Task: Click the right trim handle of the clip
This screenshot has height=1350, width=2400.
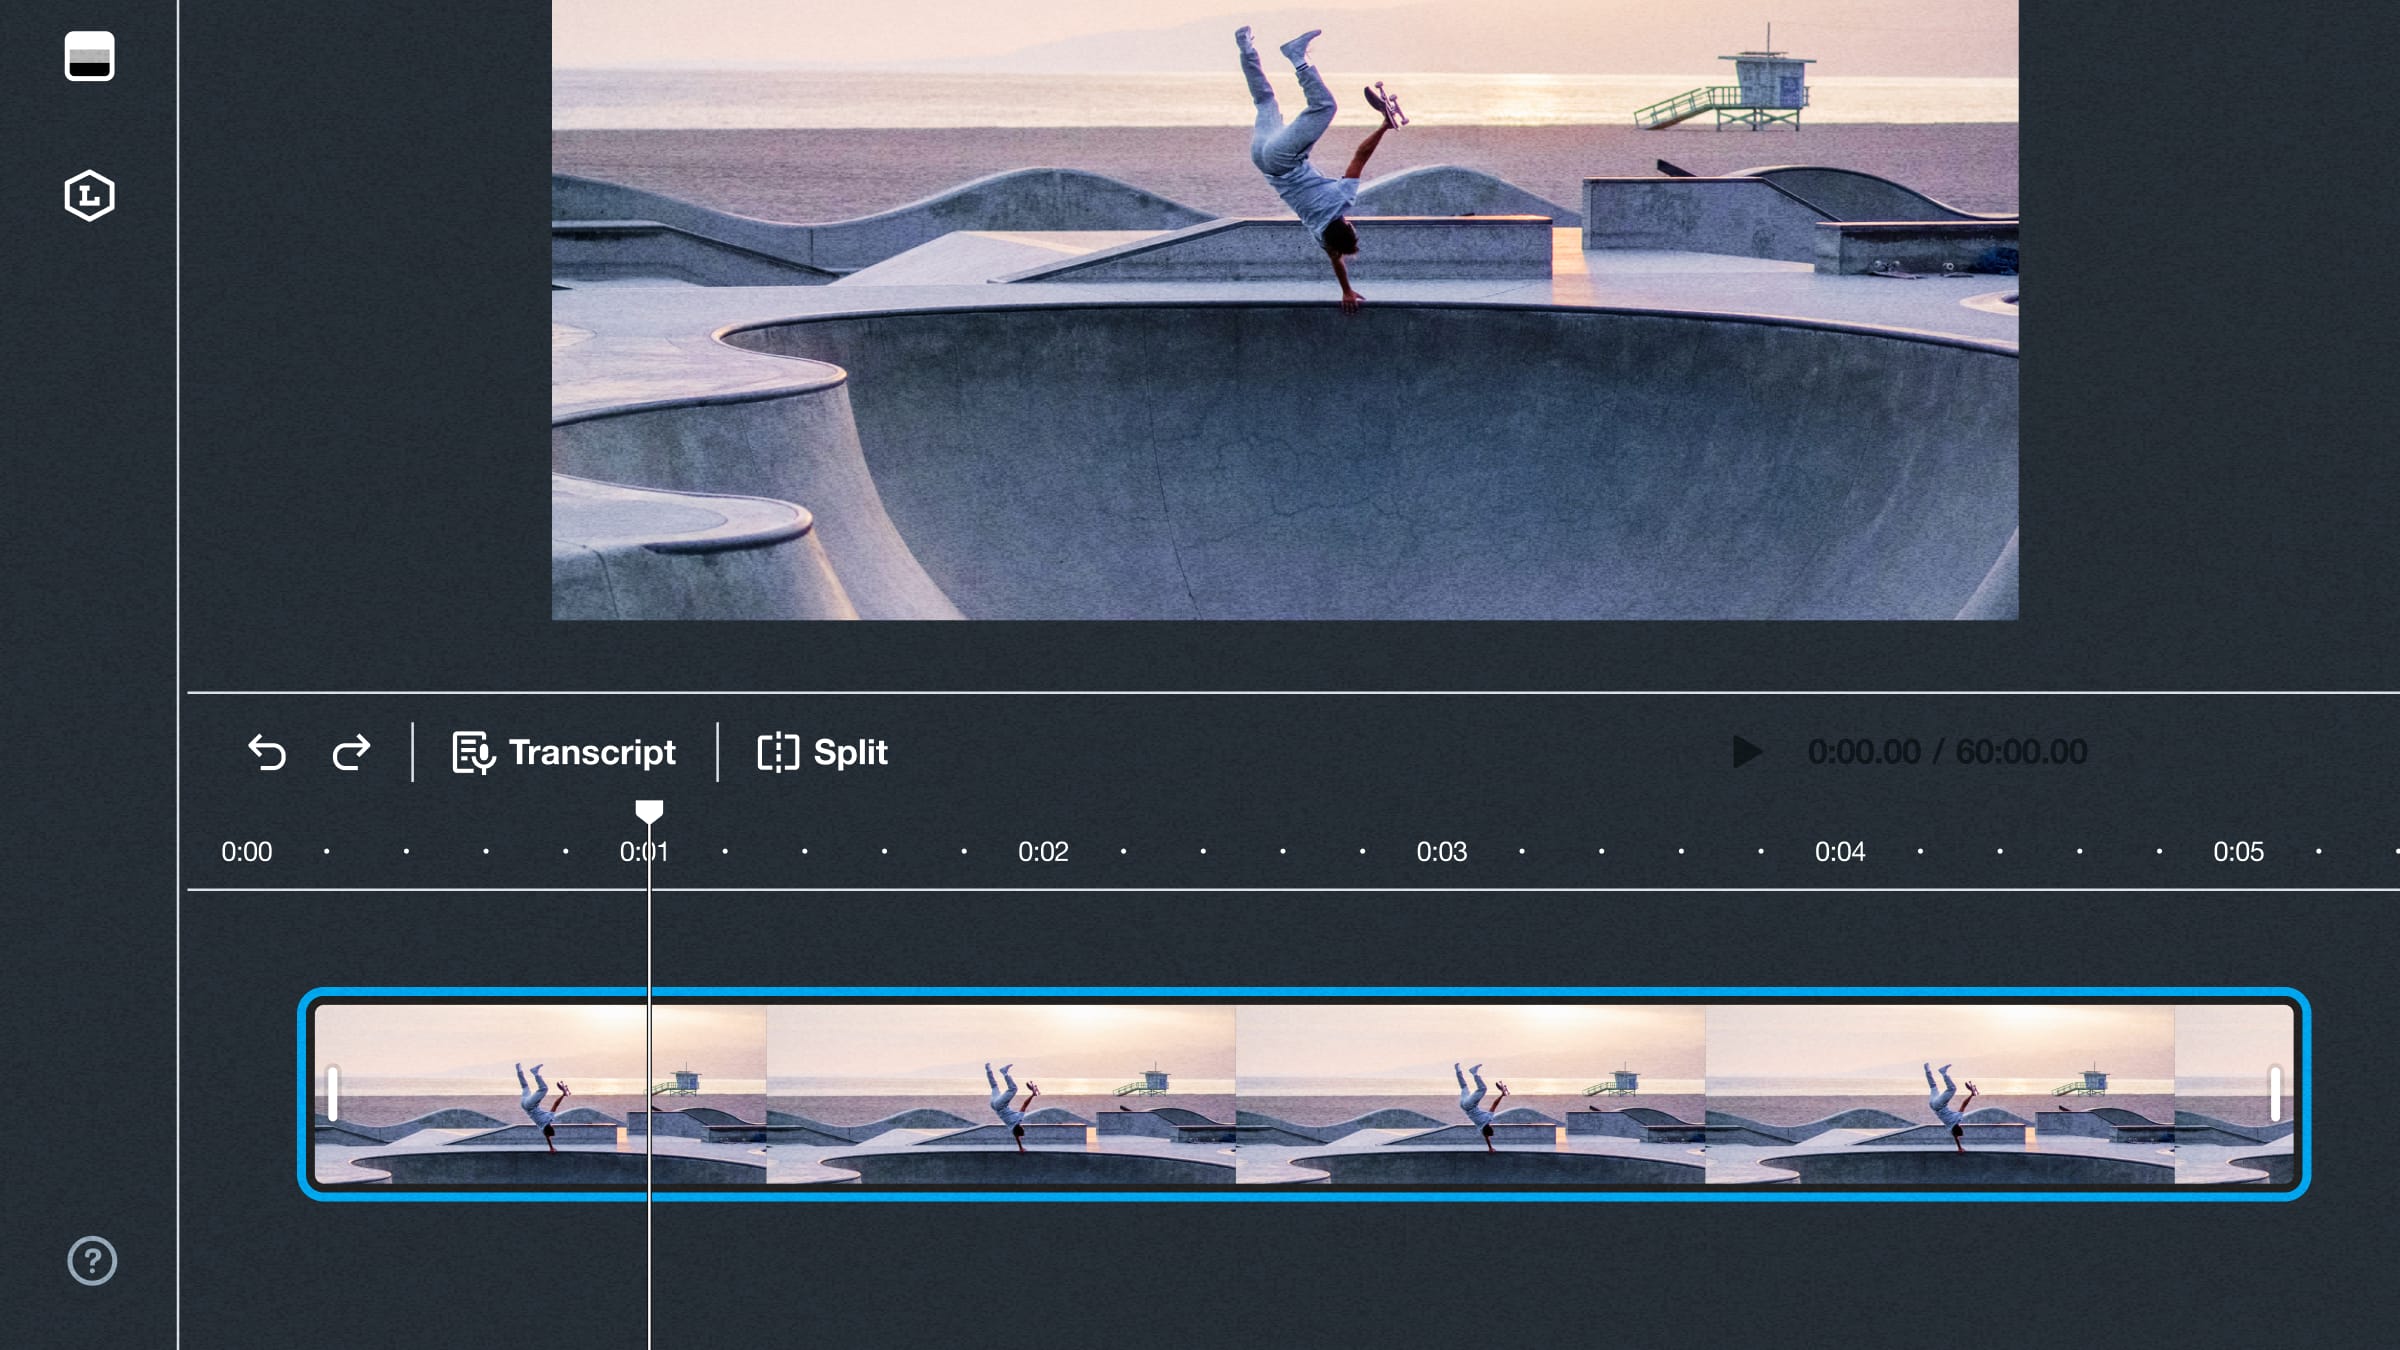Action: (2275, 1094)
